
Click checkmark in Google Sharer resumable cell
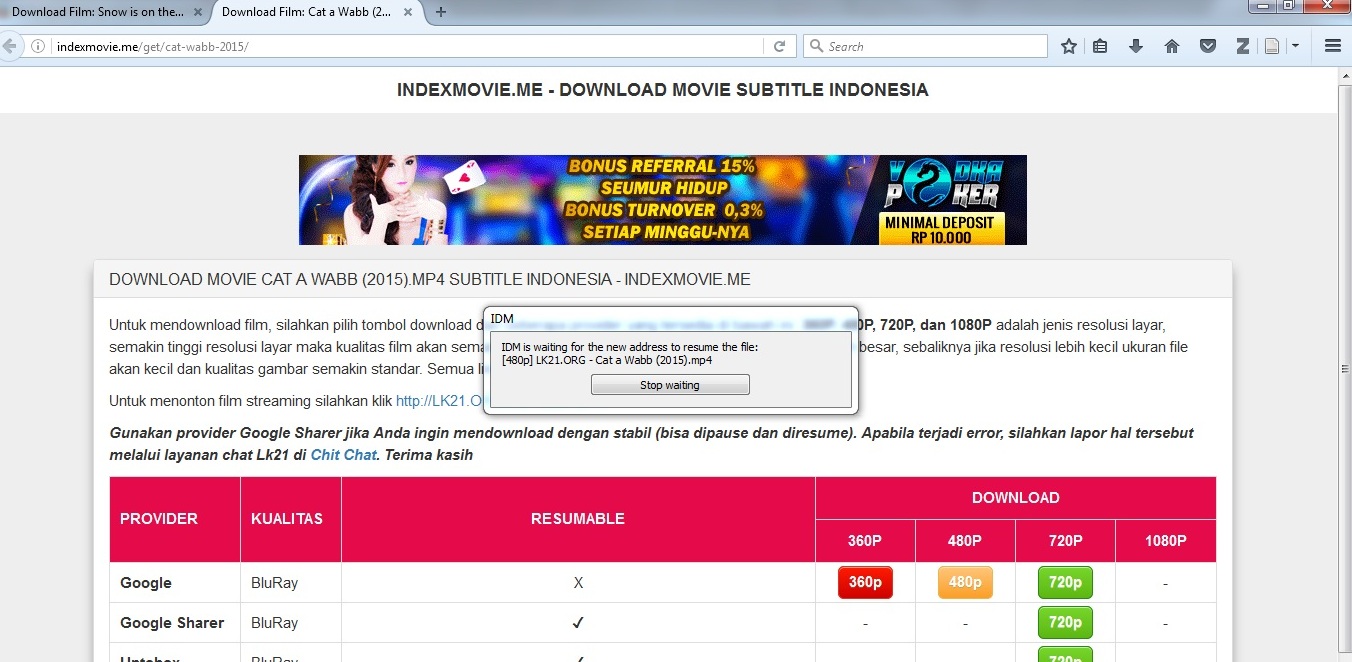click(x=578, y=623)
